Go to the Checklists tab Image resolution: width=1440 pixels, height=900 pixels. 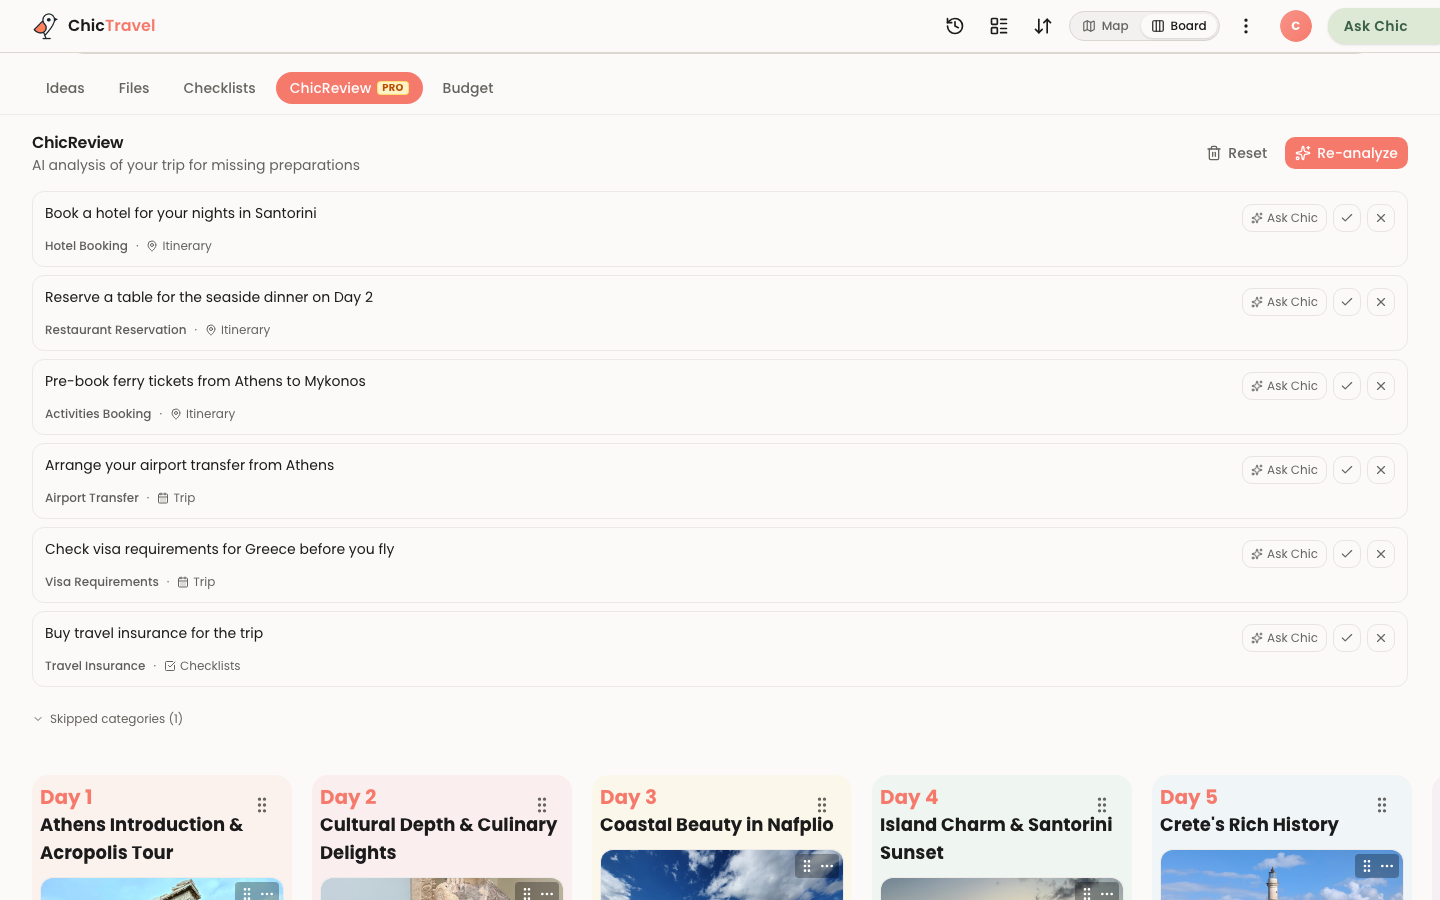click(x=219, y=88)
